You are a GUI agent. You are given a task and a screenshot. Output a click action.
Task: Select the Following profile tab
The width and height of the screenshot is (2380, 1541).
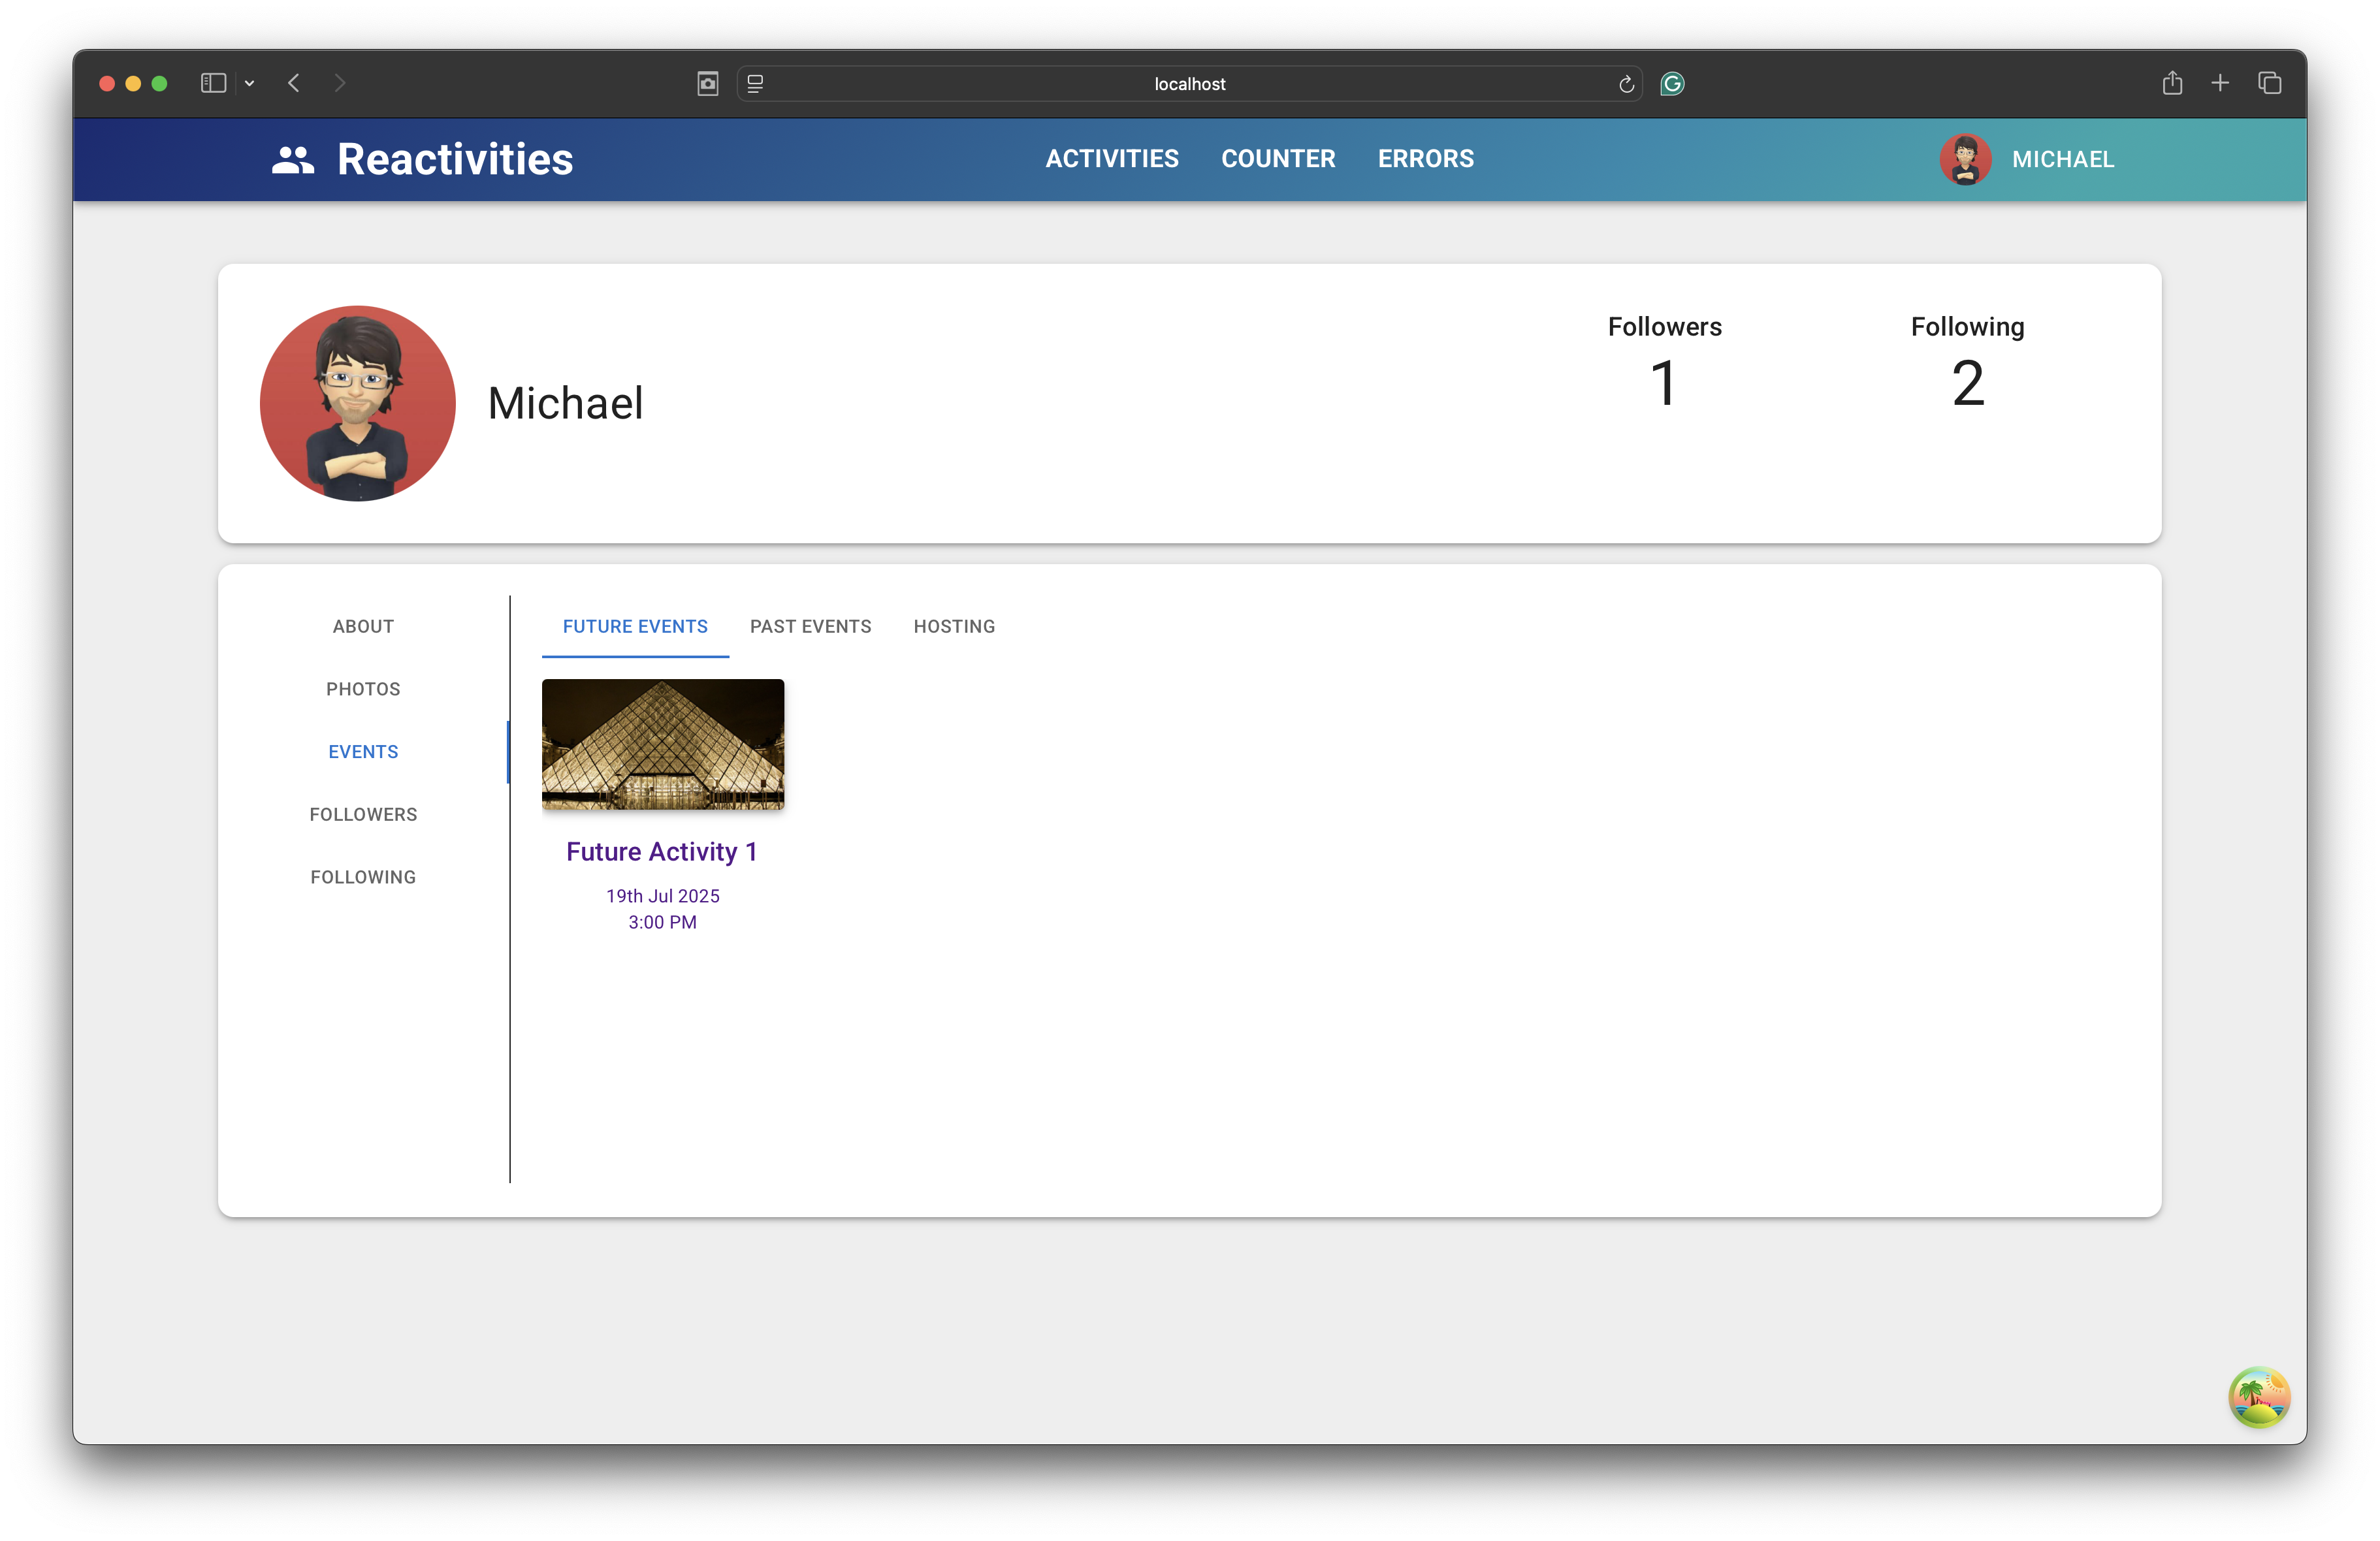tap(363, 877)
